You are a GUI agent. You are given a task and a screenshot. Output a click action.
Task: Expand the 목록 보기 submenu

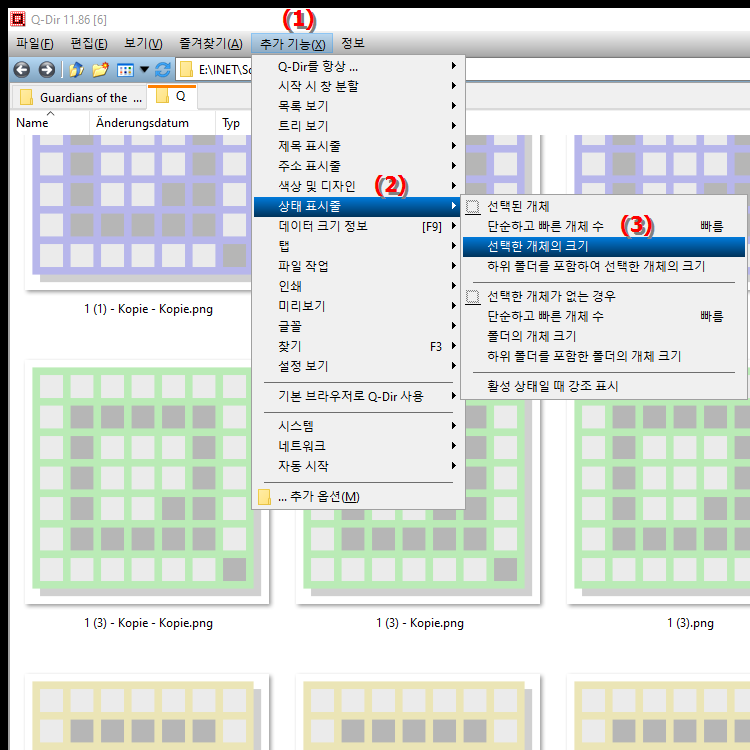(x=359, y=106)
